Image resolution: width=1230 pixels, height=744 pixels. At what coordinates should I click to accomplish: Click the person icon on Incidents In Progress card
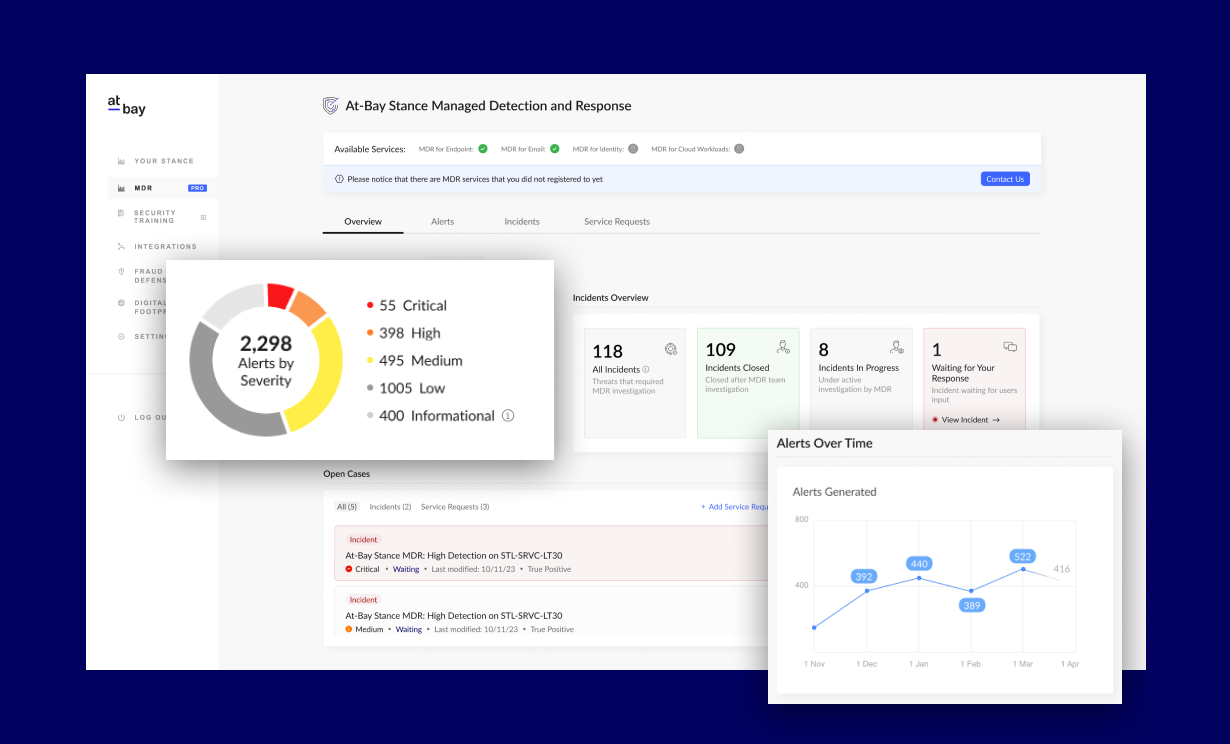click(x=897, y=347)
